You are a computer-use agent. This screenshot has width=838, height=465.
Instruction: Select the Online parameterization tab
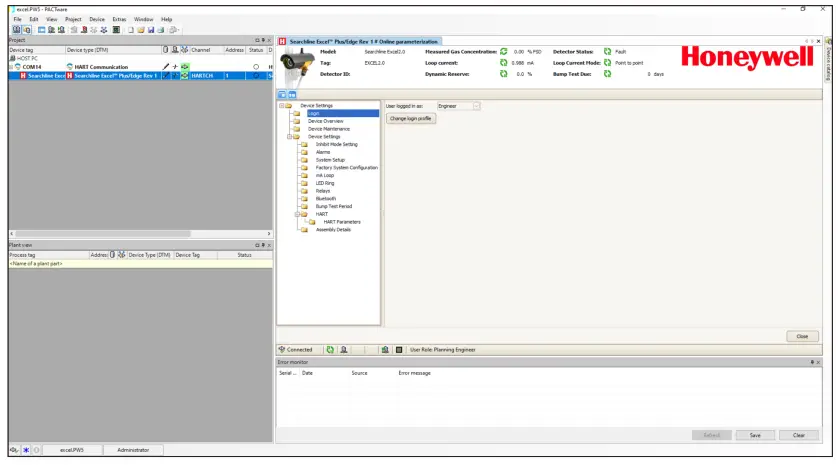point(359,41)
